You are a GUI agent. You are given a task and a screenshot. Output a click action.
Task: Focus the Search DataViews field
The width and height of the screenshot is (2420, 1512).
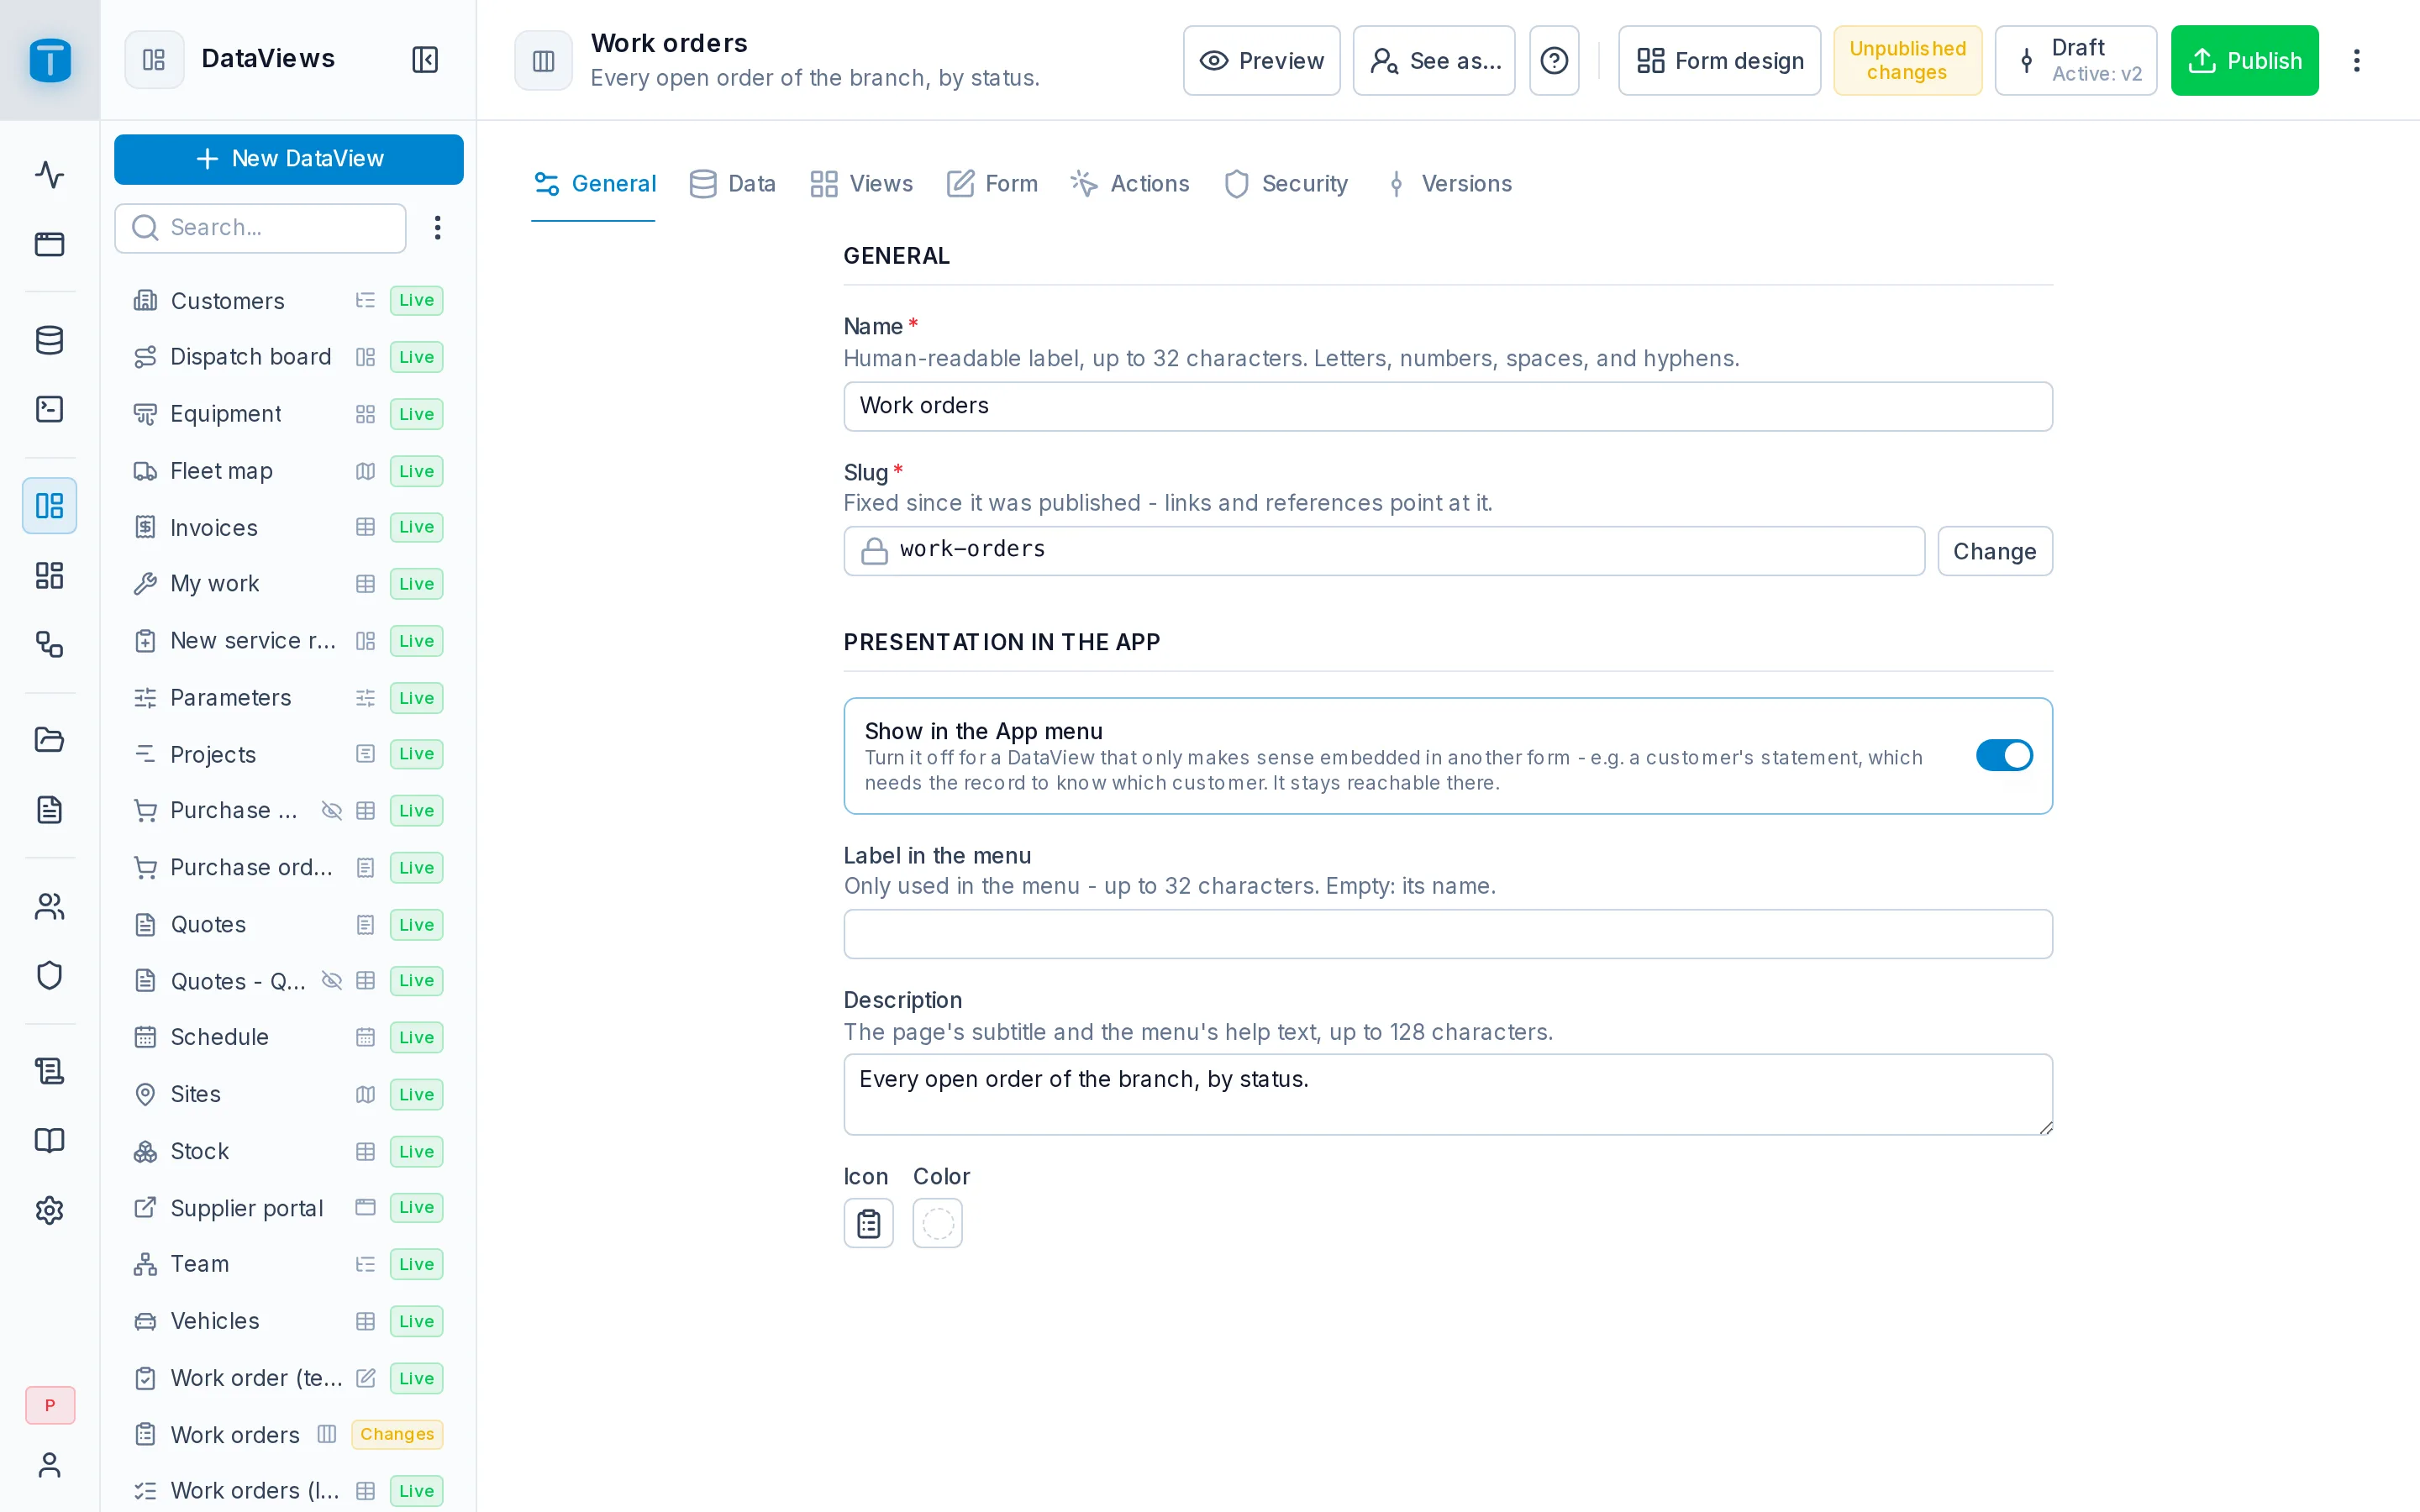coord(260,228)
